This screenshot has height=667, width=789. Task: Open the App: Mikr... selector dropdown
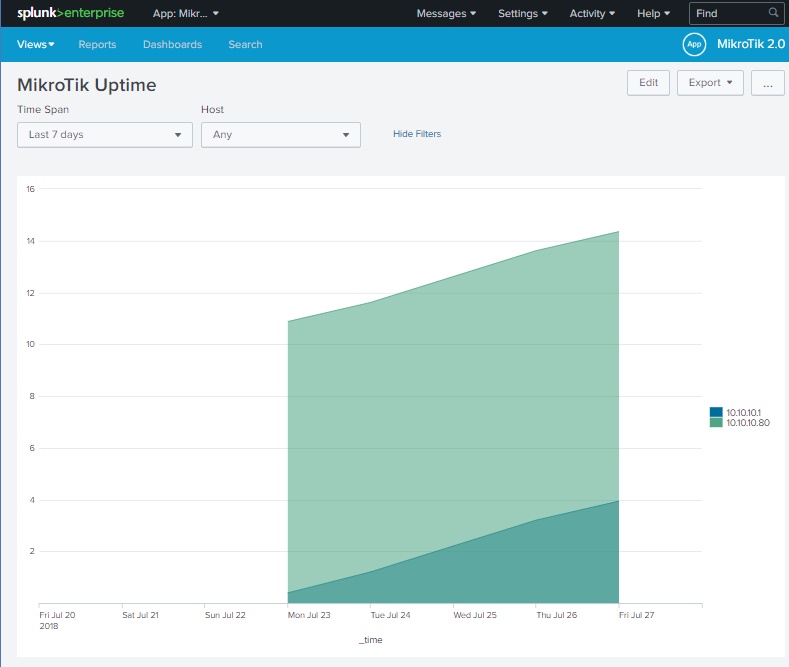coord(185,13)
